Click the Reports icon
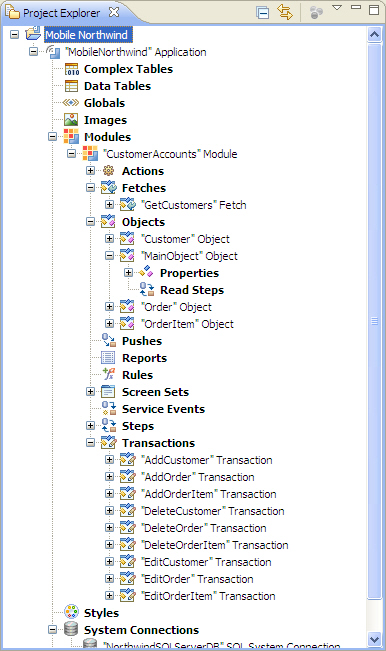The image size is (386, 651). tap(108, 357)
